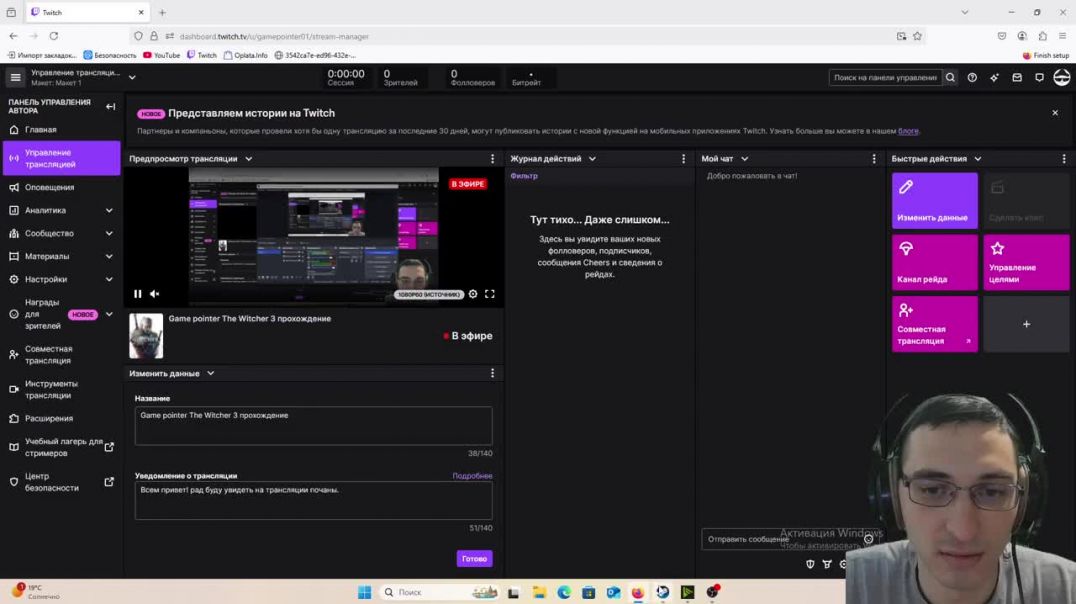
Task: Collapse the creator dashboard sidebar
Action: click(110, 106)
